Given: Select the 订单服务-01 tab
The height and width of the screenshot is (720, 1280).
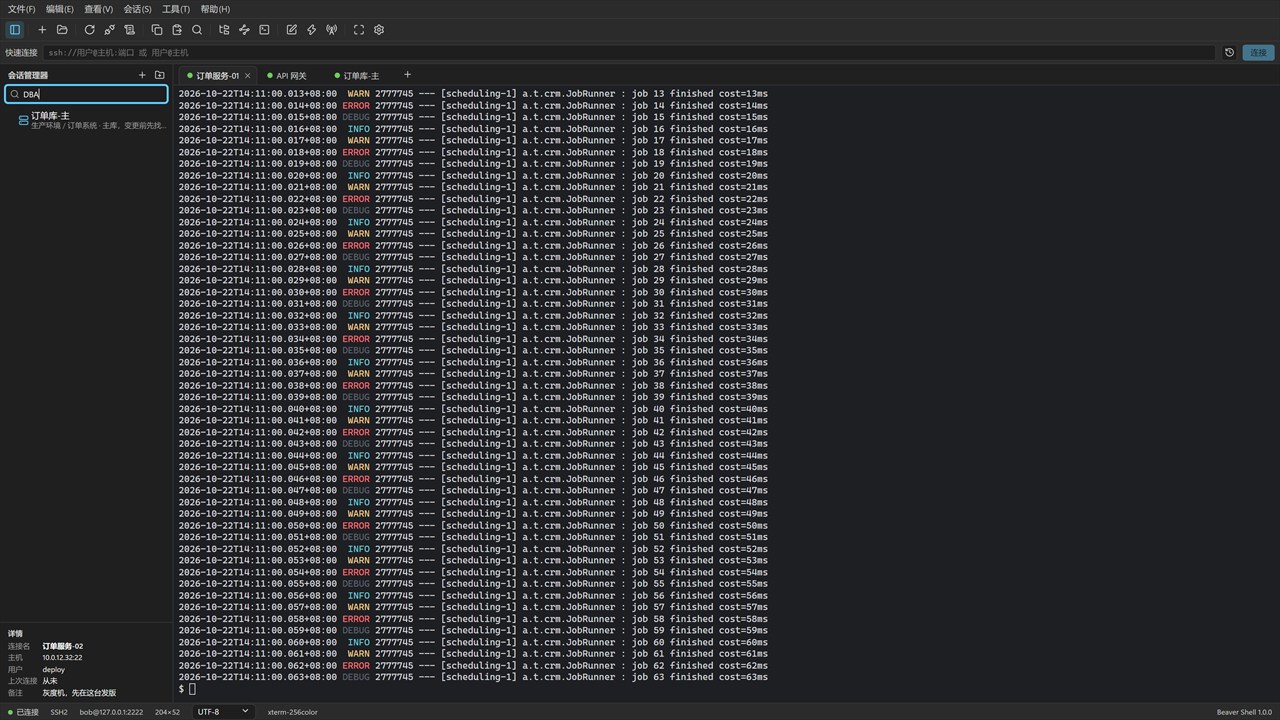Looking at the screenshot, I should (217, 76).
